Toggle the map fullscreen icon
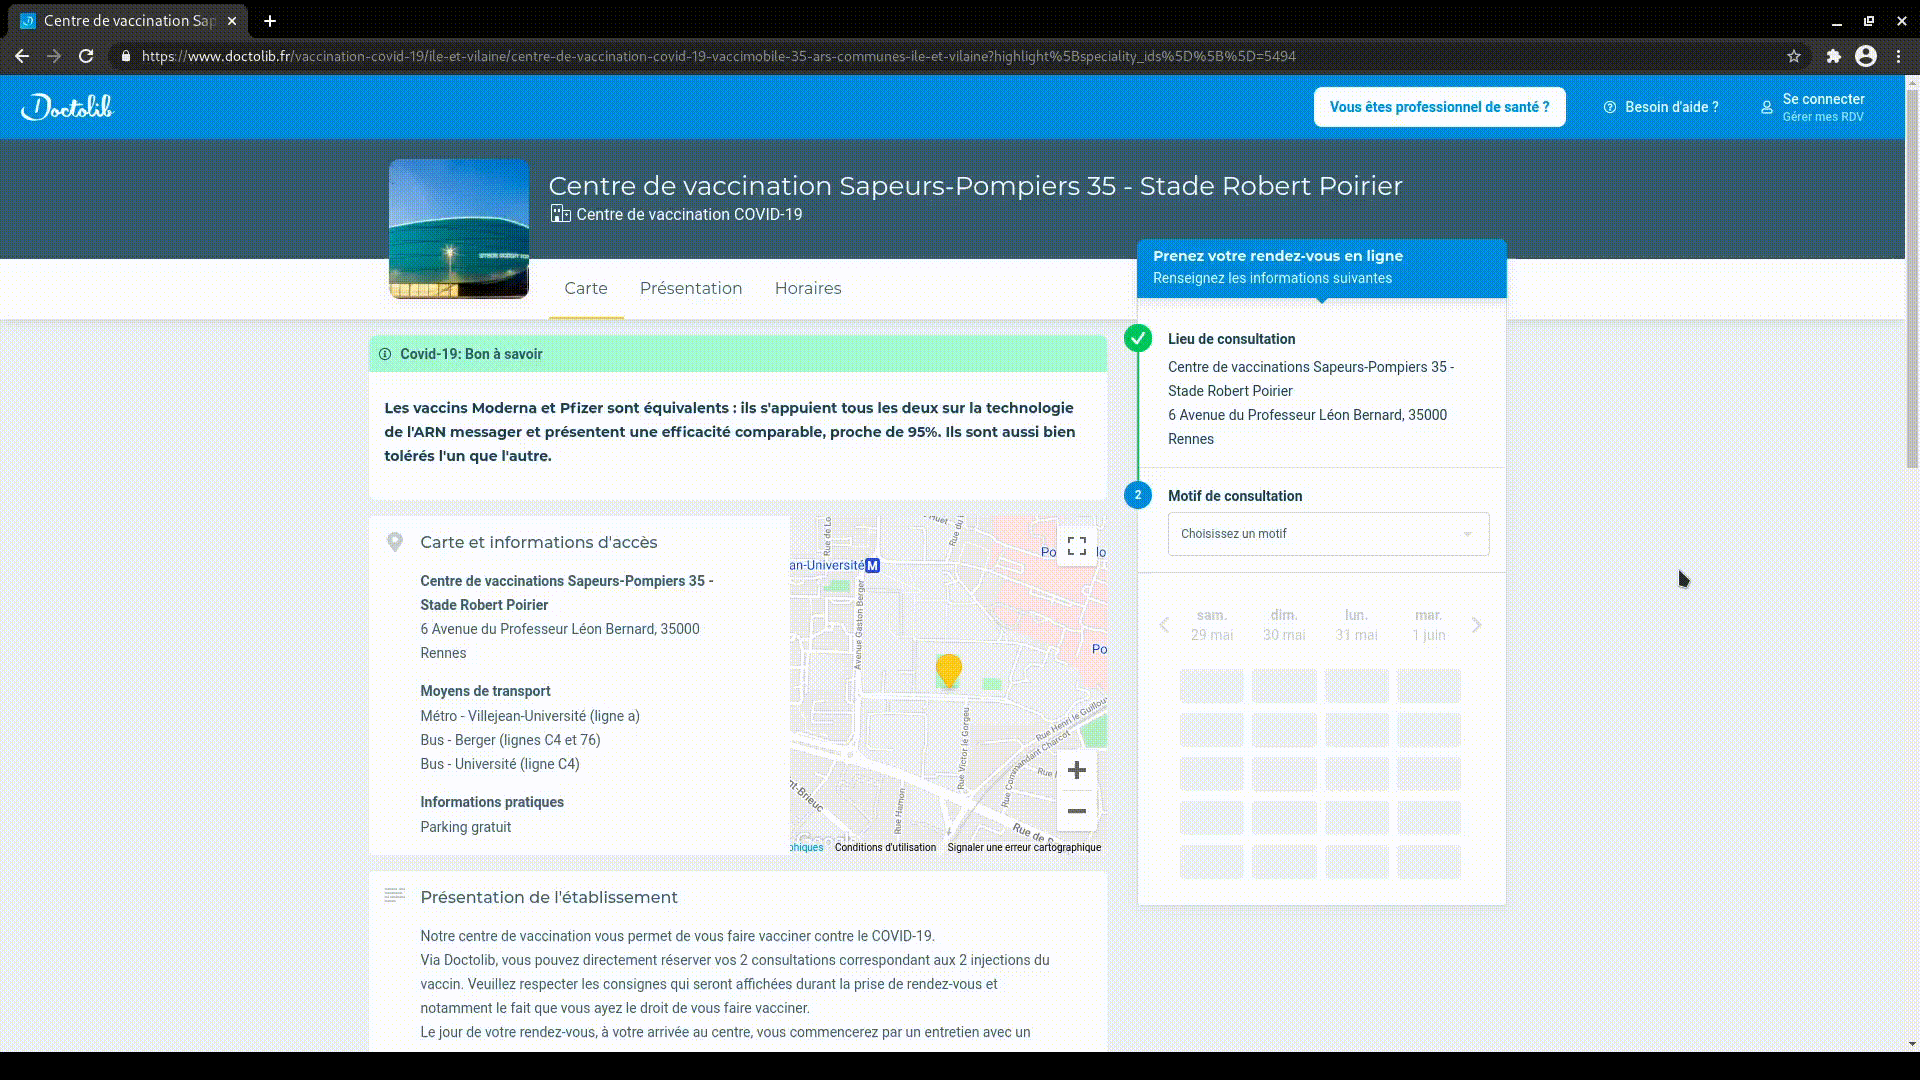Screen dimensions: 1920x1080 (1077, 546)
